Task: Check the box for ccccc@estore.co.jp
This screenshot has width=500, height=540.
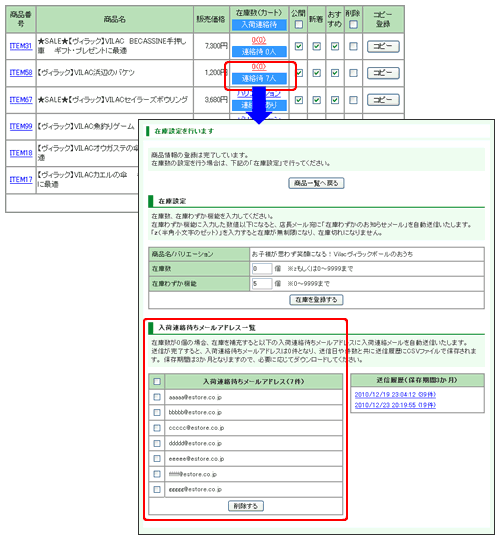Action: point(157,428)
